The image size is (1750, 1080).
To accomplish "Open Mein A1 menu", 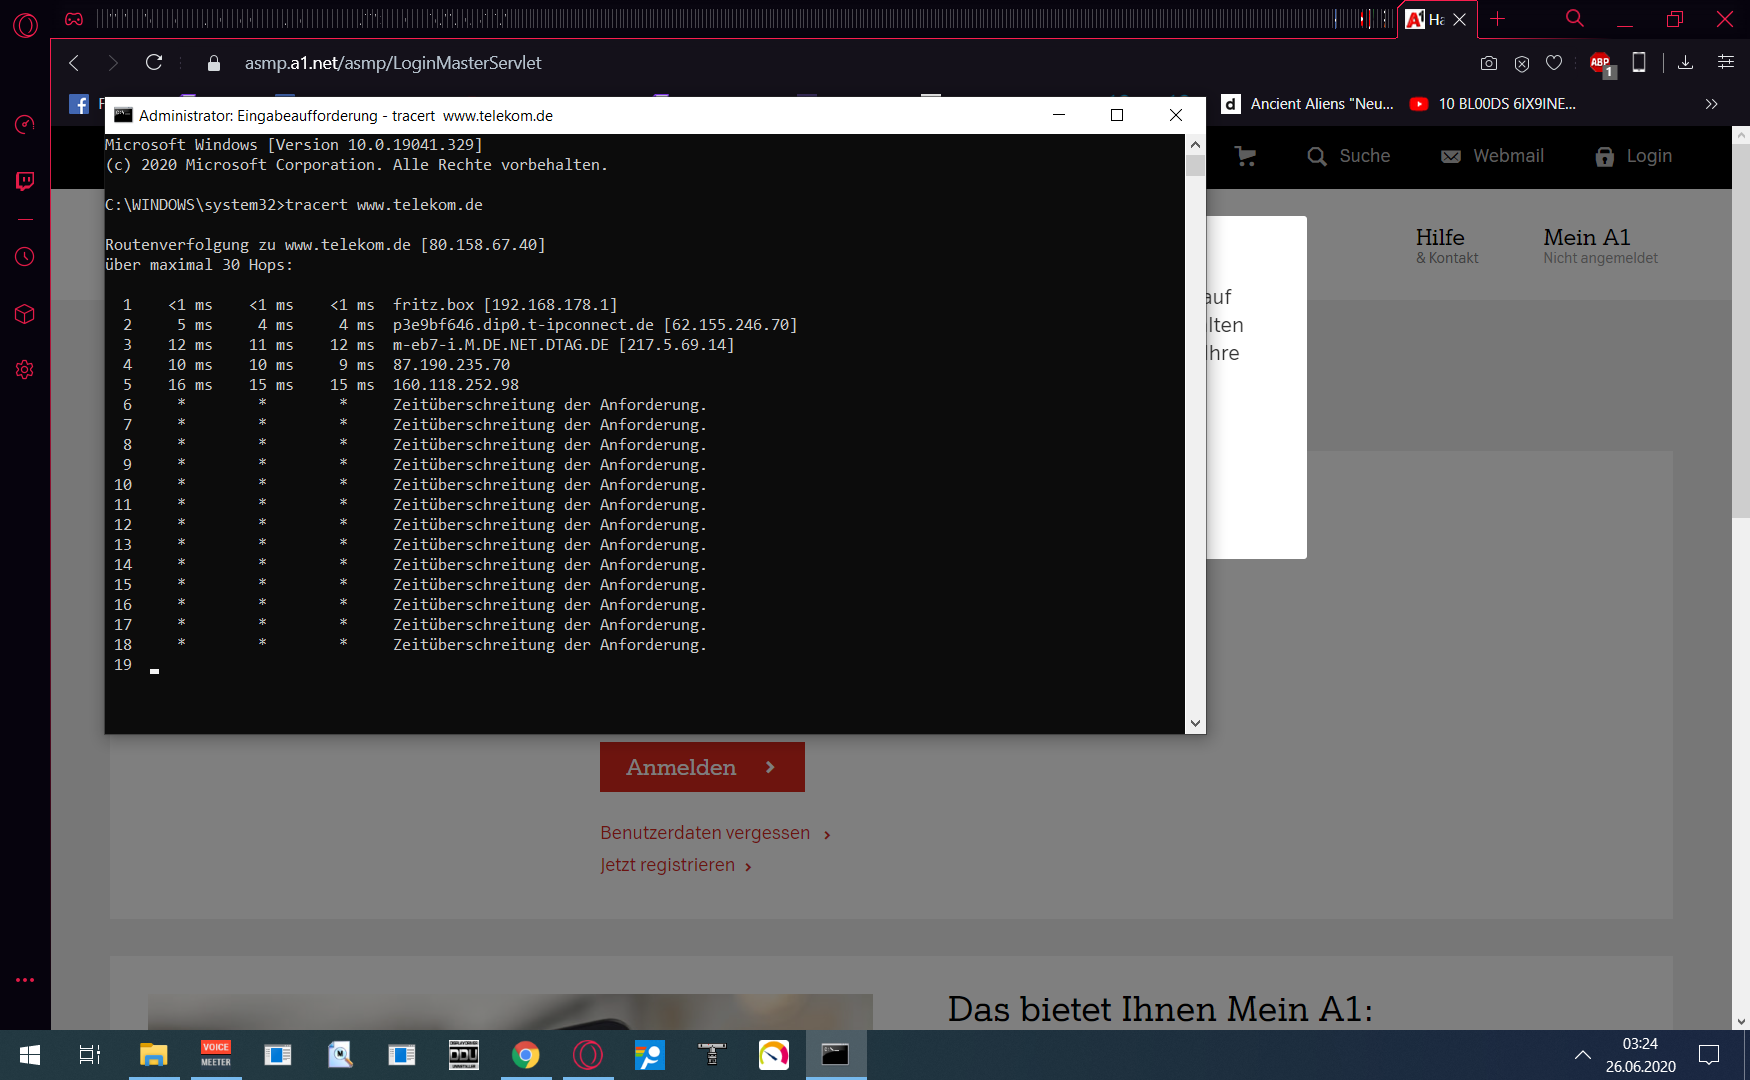I will [1600, 245].
